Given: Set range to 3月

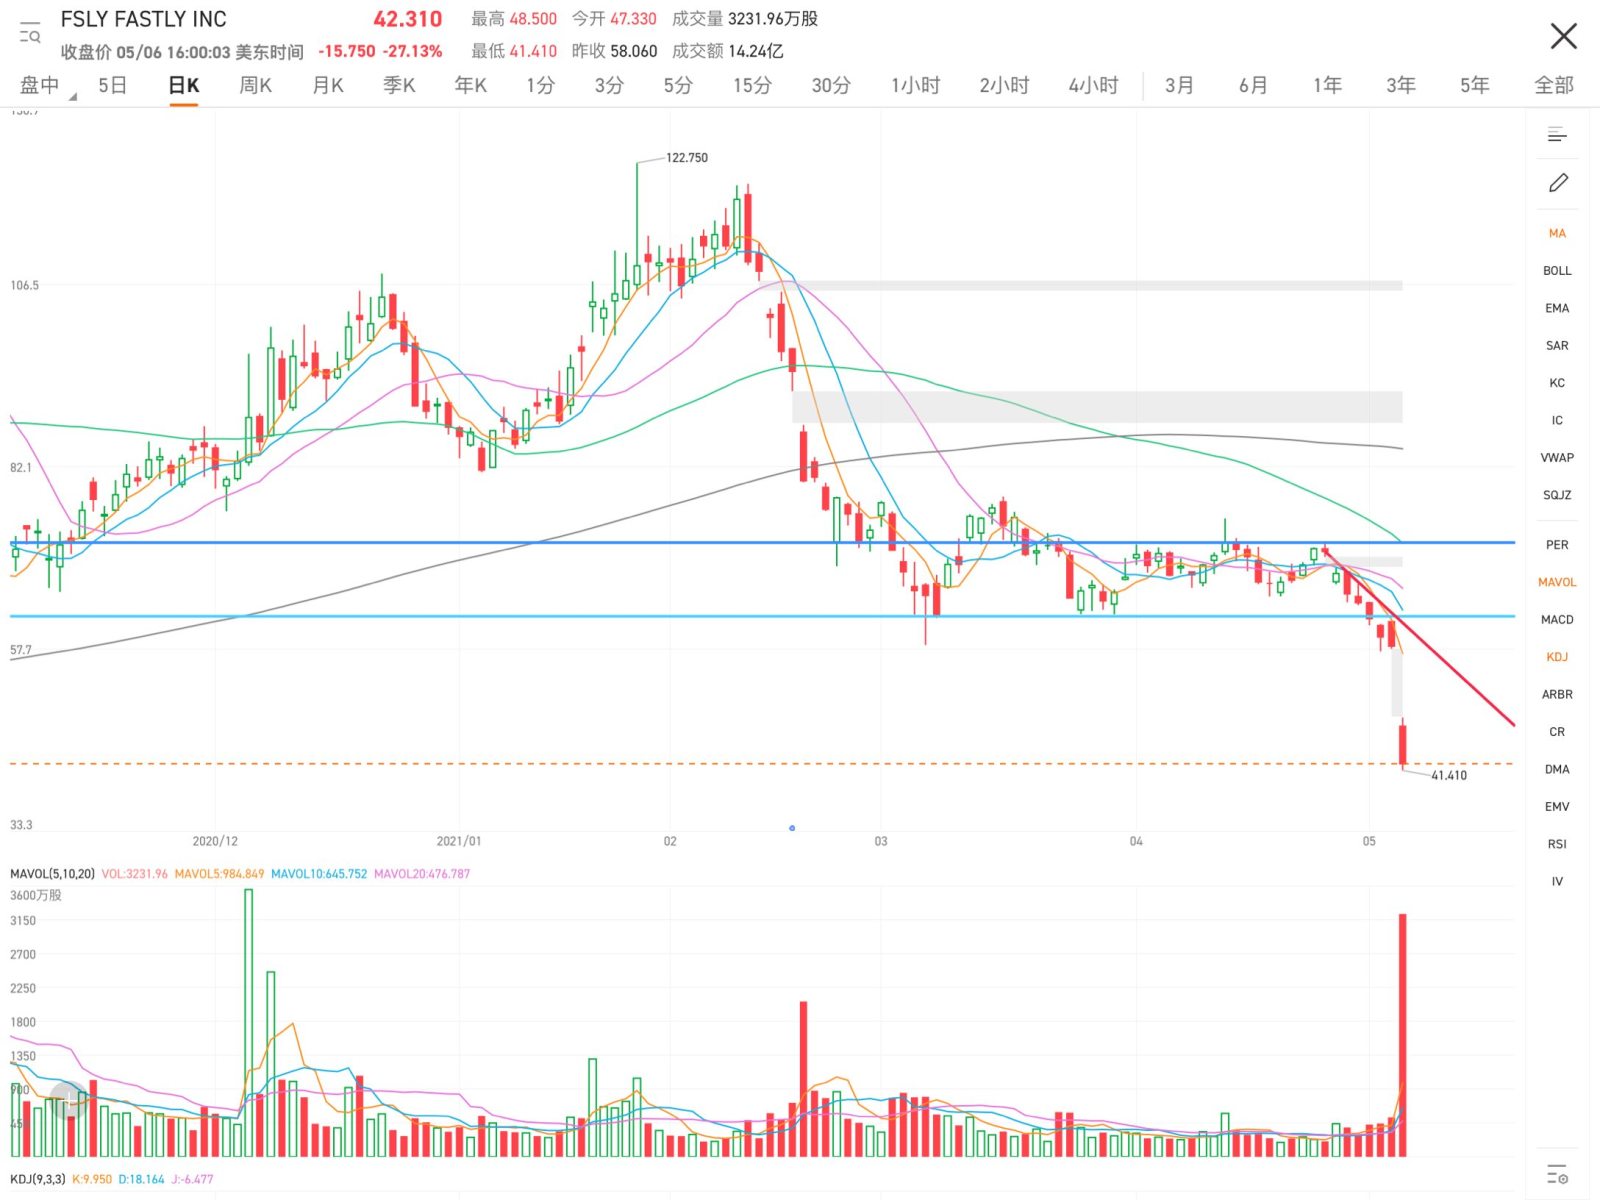Looking at the screenshot, I should coord(1180,86).
